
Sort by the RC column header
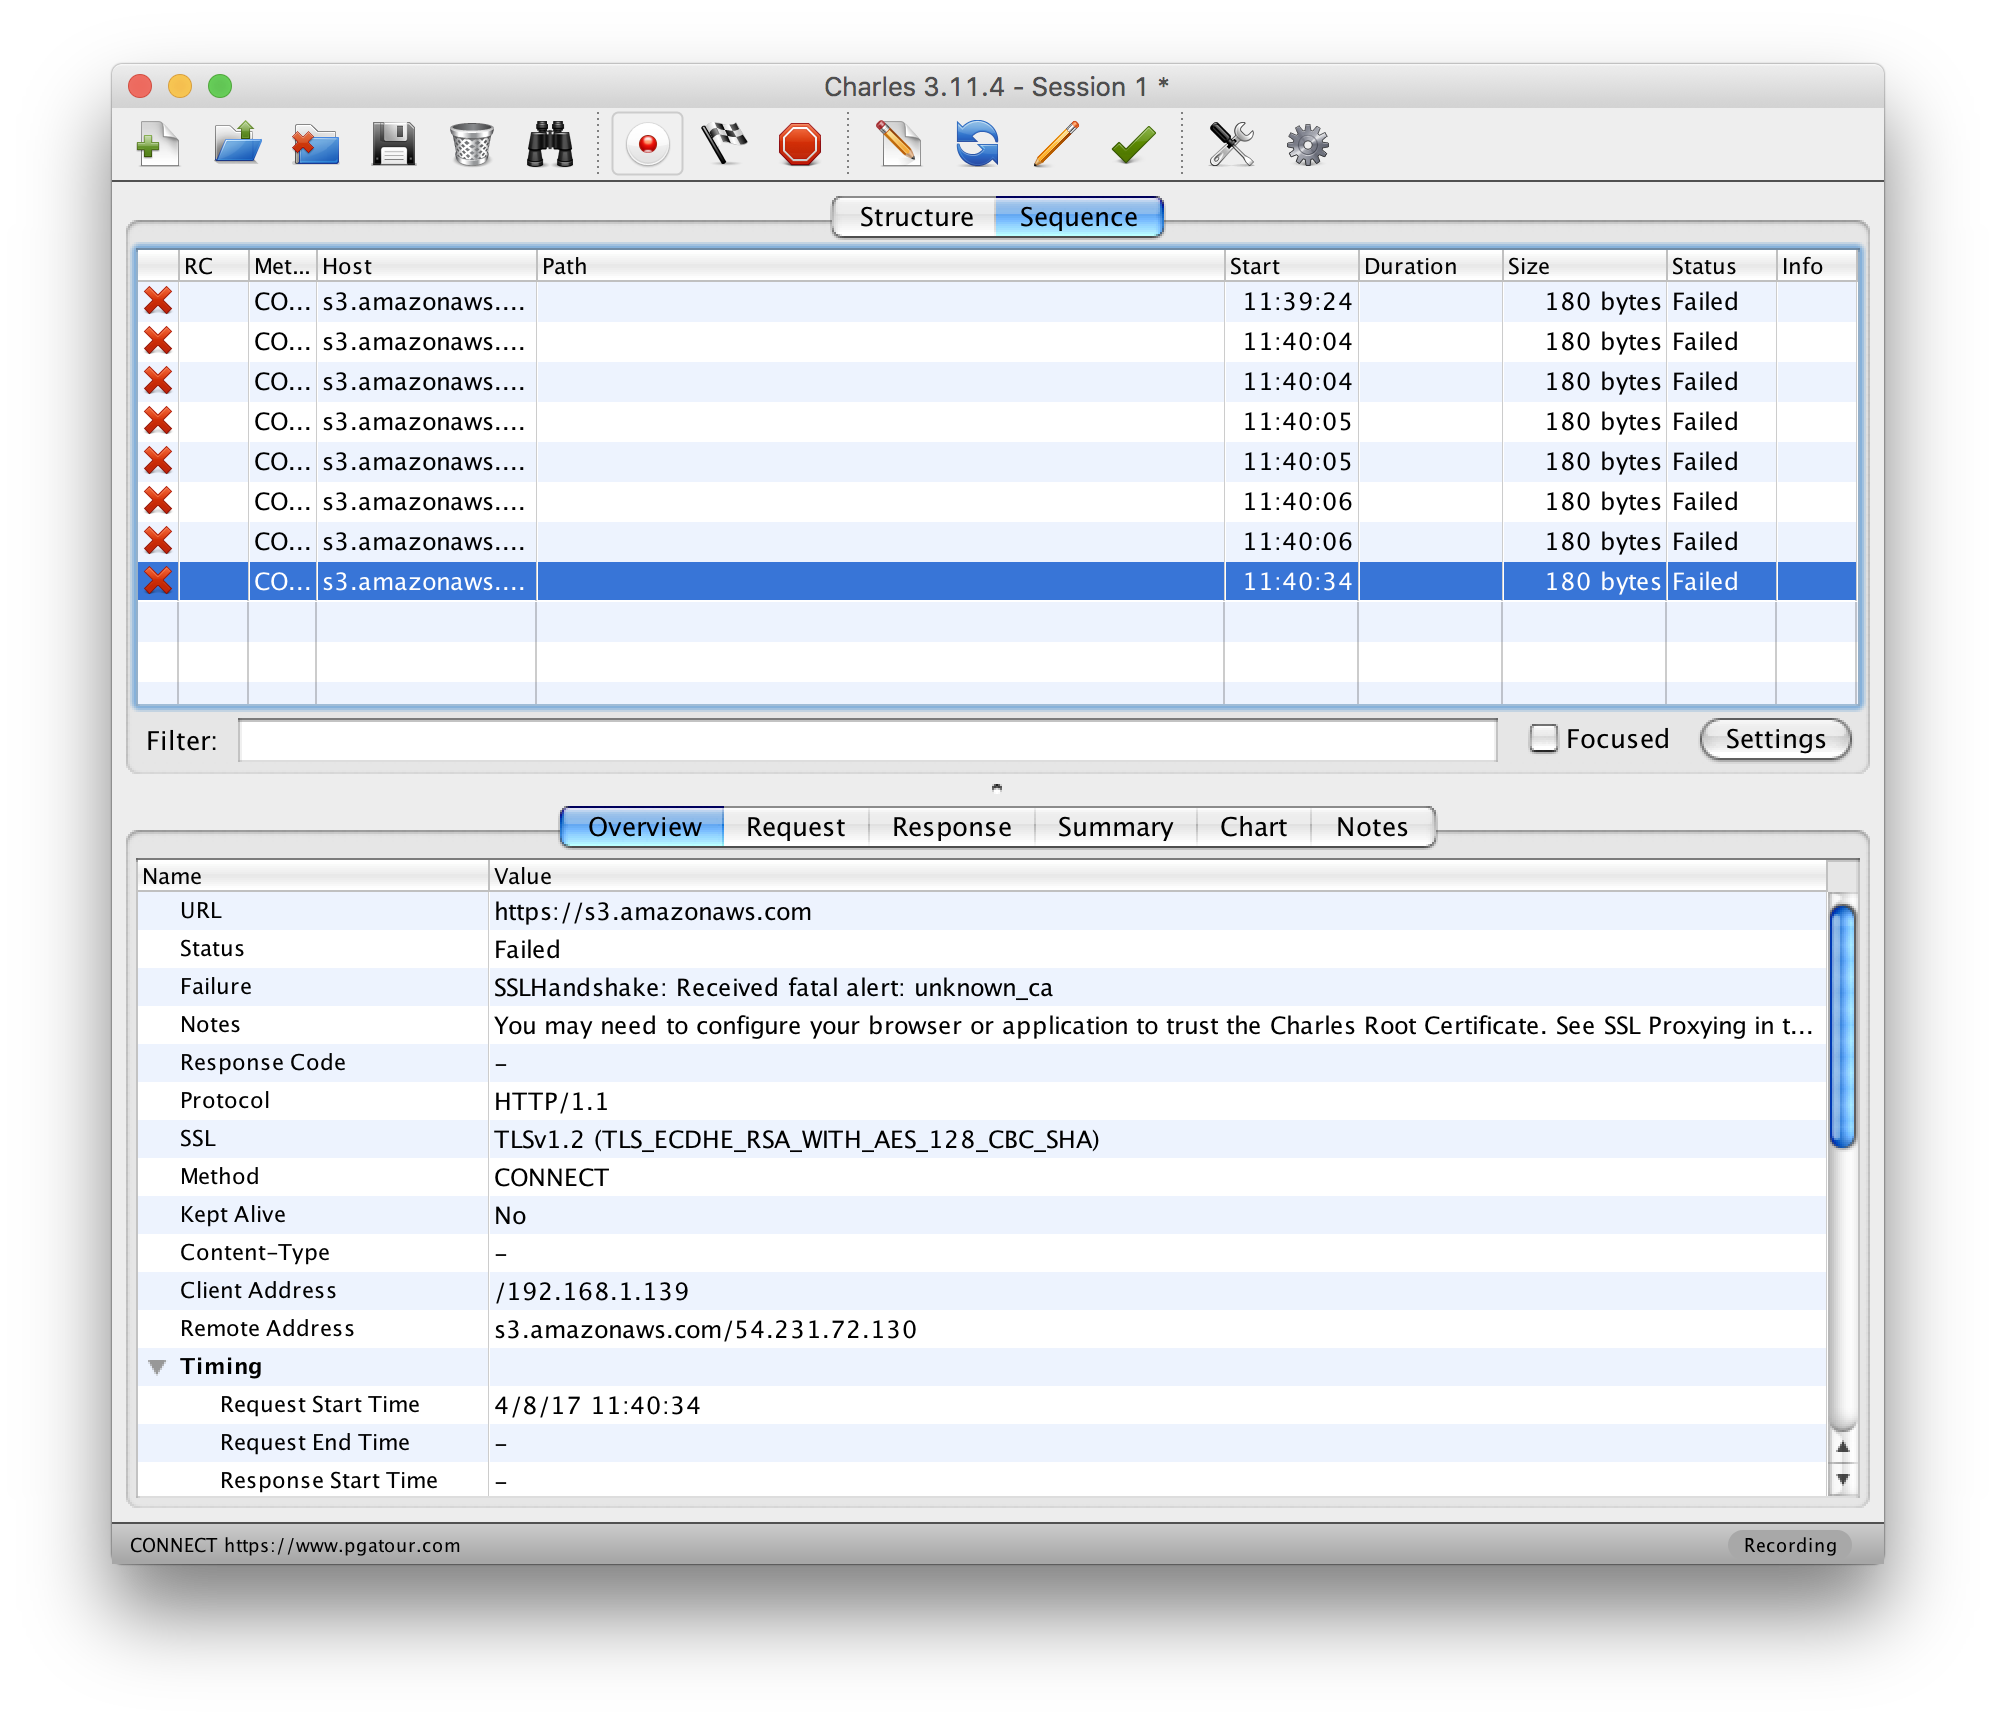click(213, 266)
